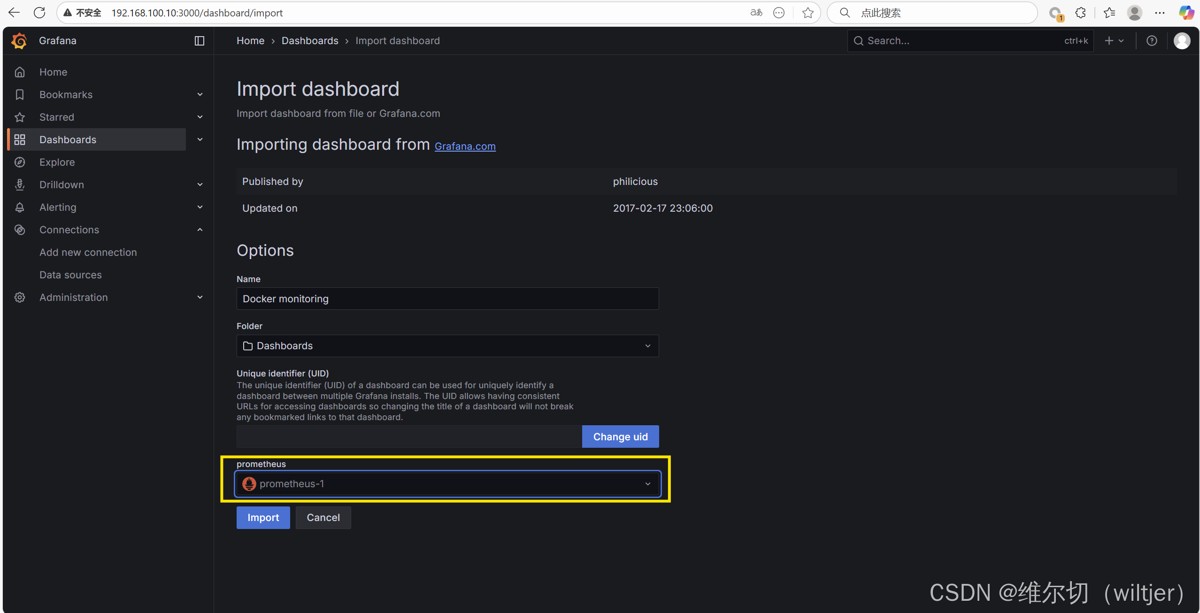The image size is (1200, 613).
Task: Open Bookmarks in the sidebar menu
Action: [x=66, y=95]
